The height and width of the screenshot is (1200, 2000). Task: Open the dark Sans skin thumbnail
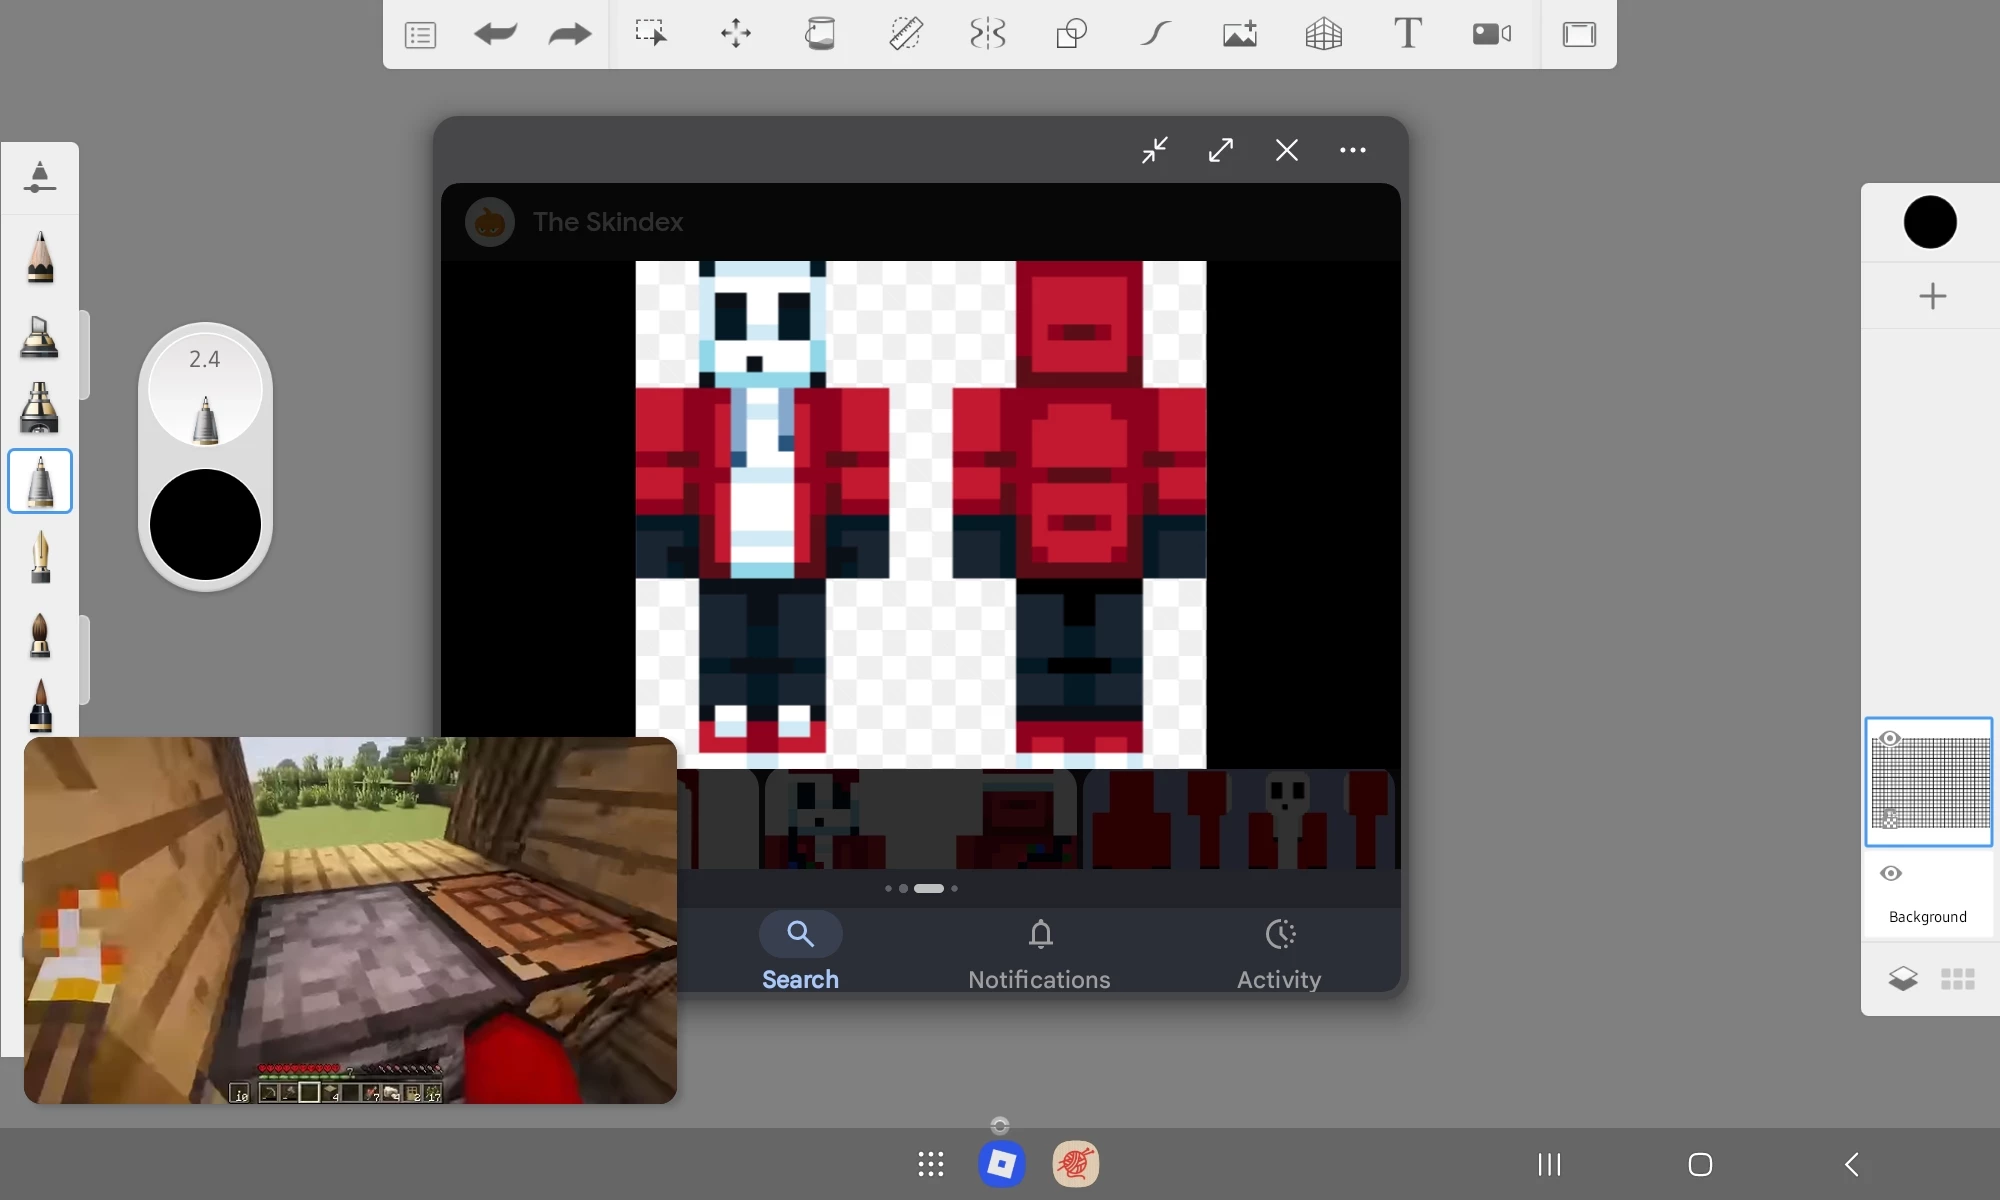pyautogui.click(x=920, y=819)
